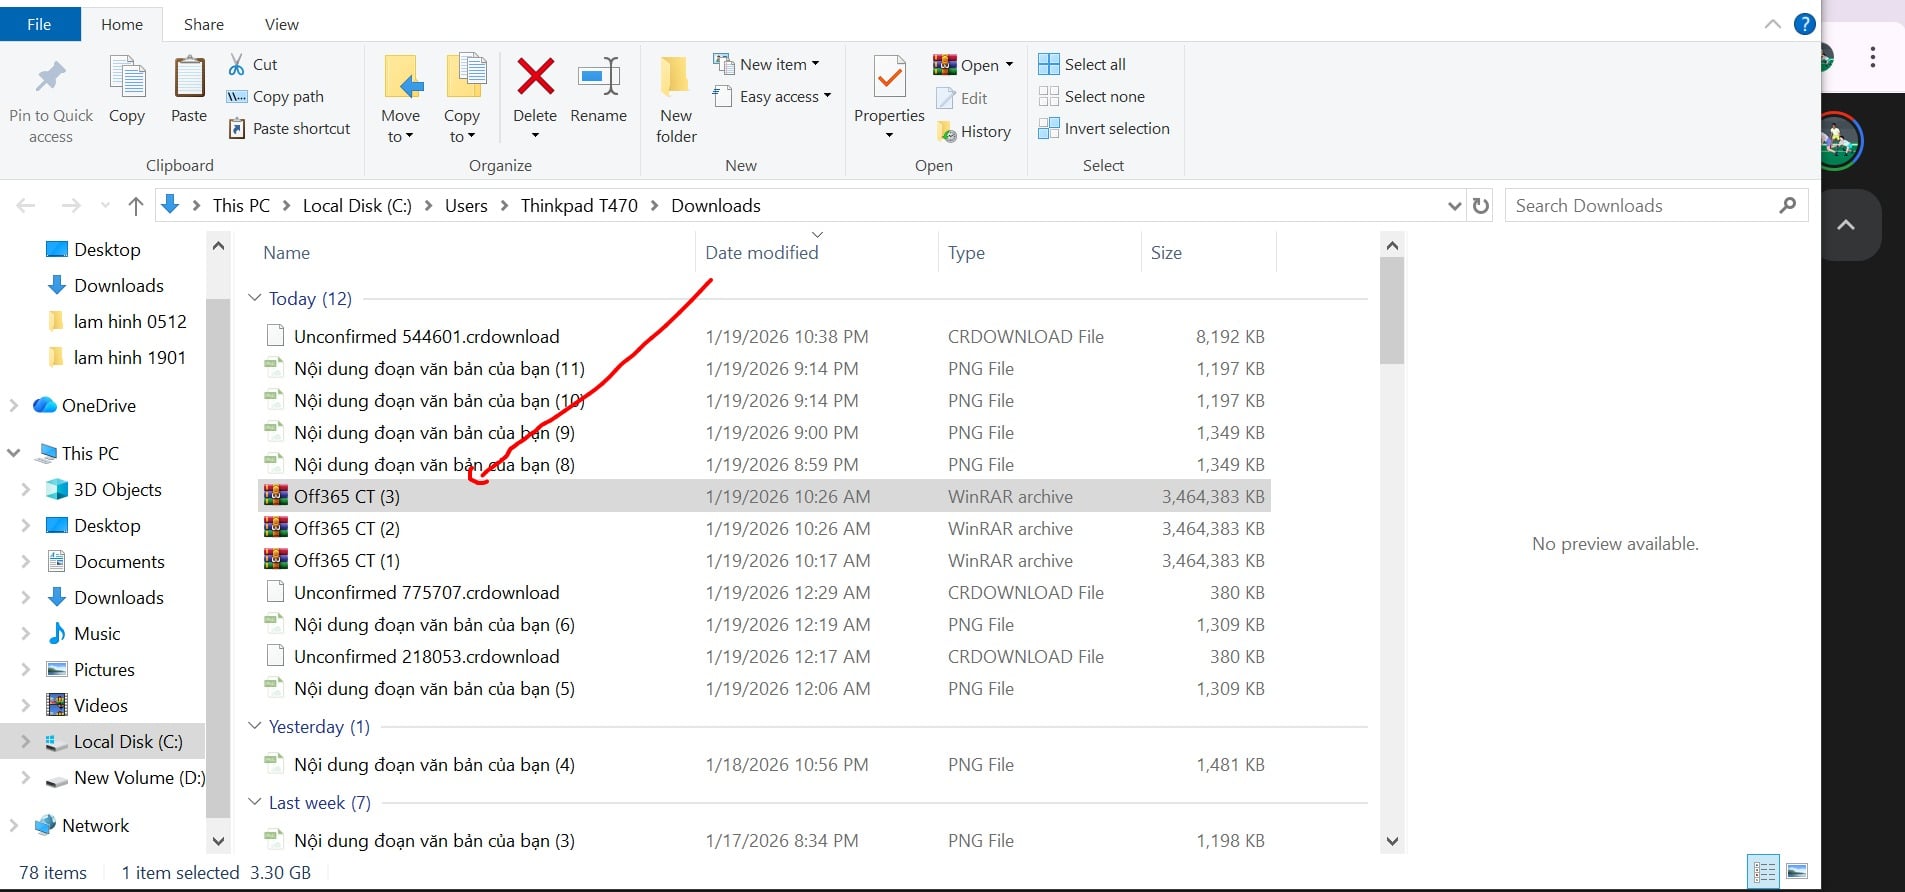
Task: Click the Delete red X icon
Action: click(535, 77)
